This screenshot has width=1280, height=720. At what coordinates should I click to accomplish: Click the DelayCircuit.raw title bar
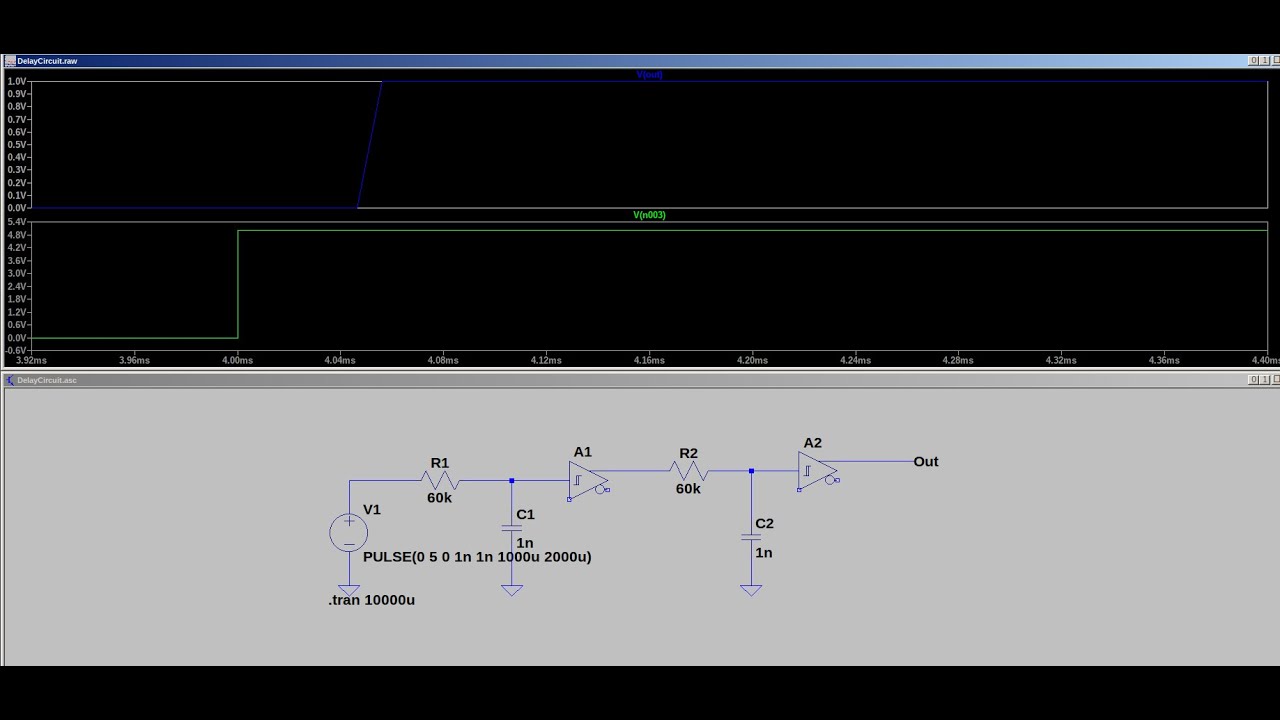coord(640,61)
